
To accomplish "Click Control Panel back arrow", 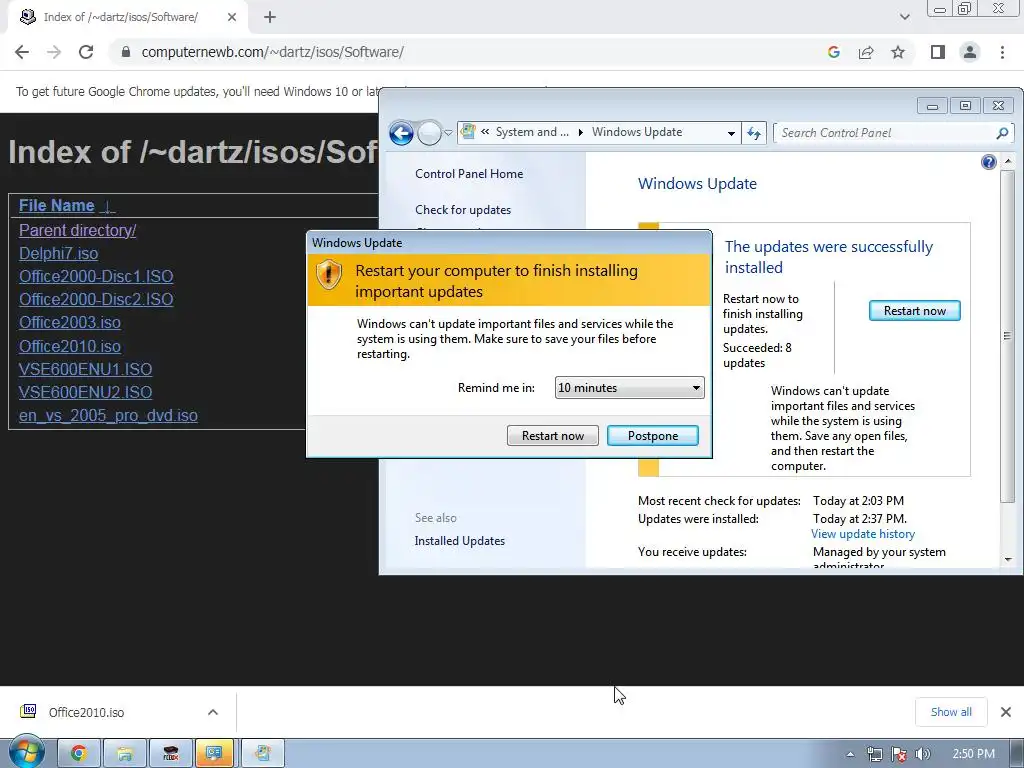I will point(401,133).
